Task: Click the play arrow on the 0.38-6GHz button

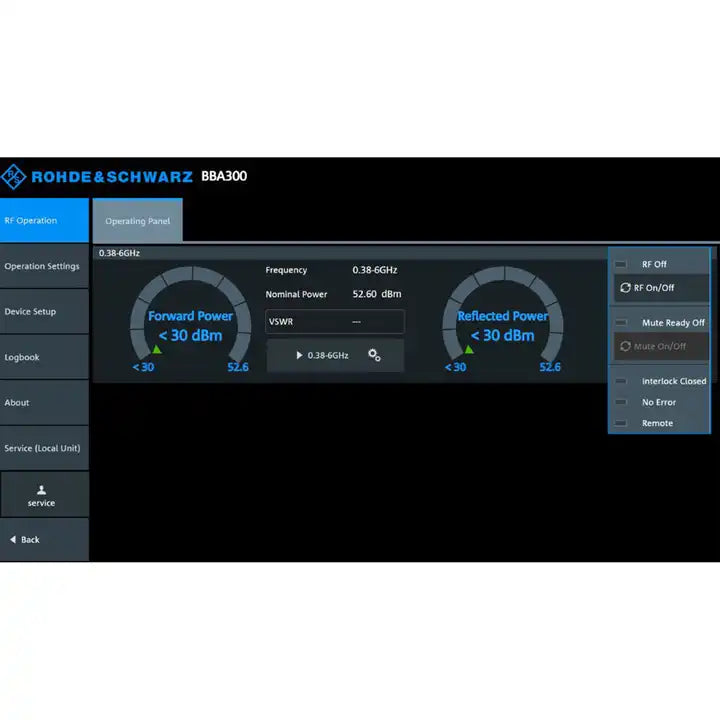Action: coord(299,355)
